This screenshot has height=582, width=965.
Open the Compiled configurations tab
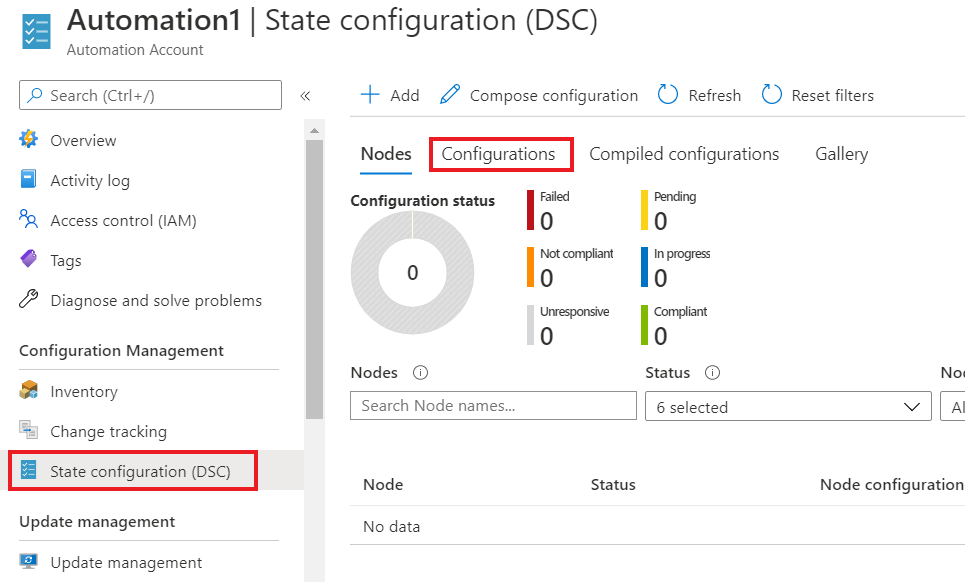pyautogui.click(x=684, y=154)
